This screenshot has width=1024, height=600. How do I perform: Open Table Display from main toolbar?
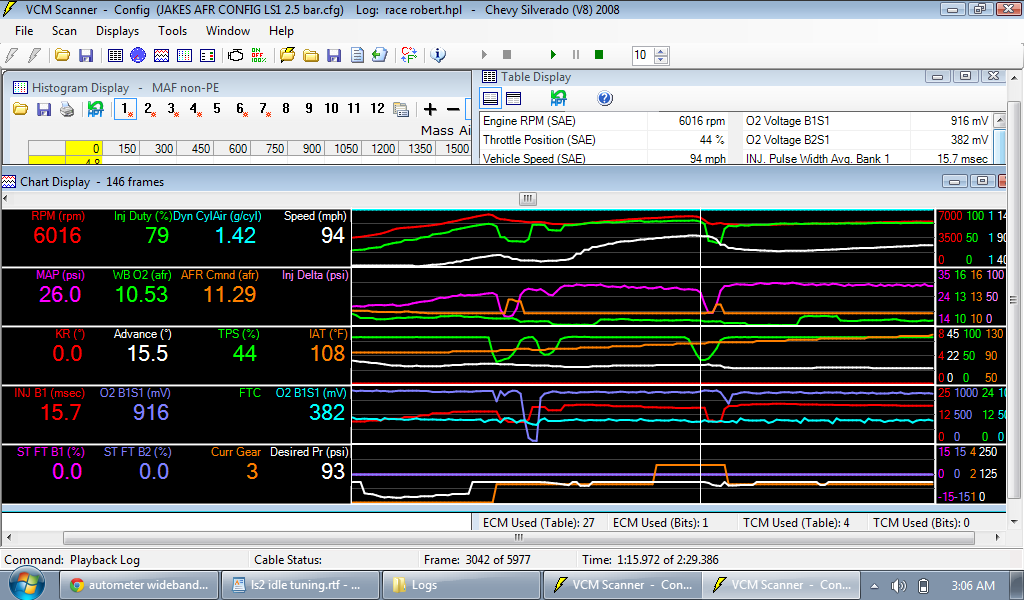[115, 55]
